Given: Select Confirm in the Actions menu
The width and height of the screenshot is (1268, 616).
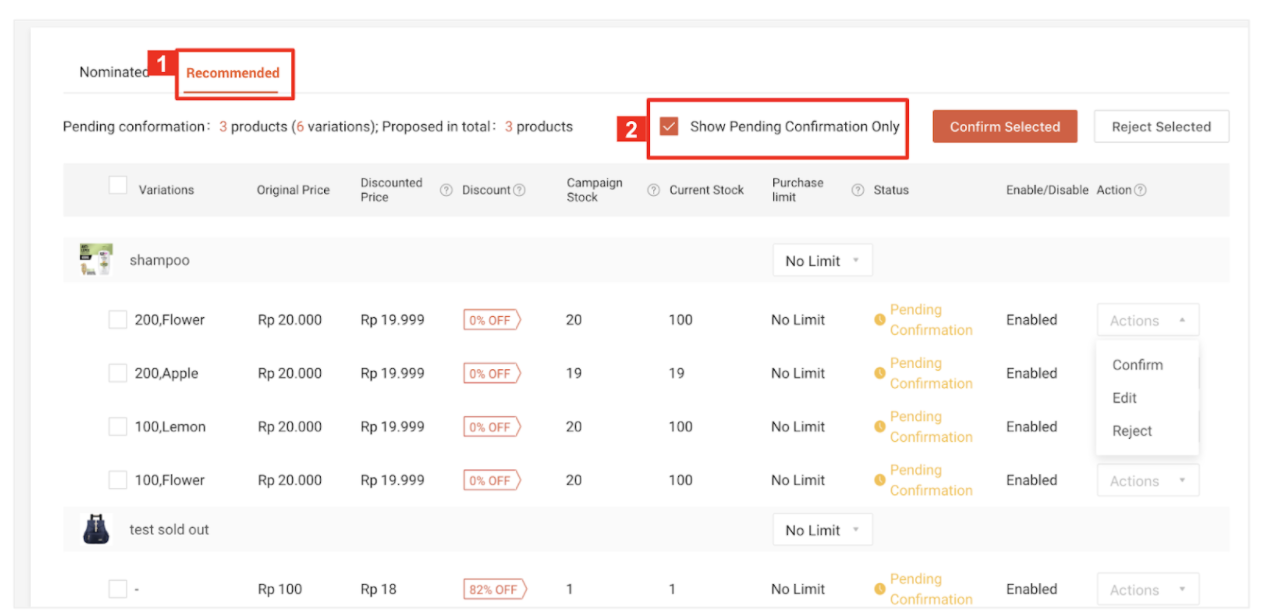Looking at the screenshot, I should coord(1136,364).
